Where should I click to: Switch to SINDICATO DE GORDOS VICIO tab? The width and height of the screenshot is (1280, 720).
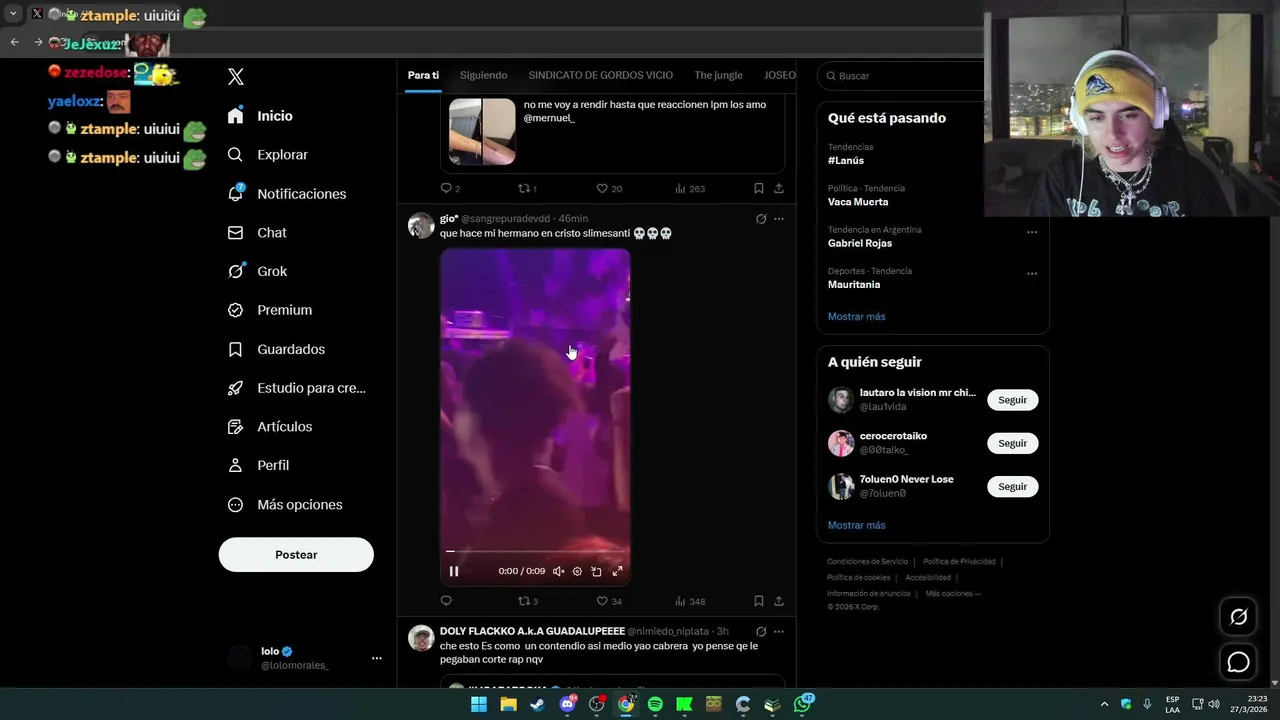click(x=601, y=75)
